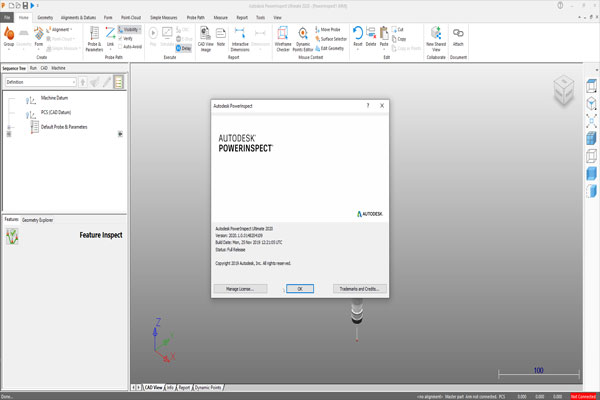
Task: Expand the Alignment dropdown in Create group
Action: coord(59,30)
